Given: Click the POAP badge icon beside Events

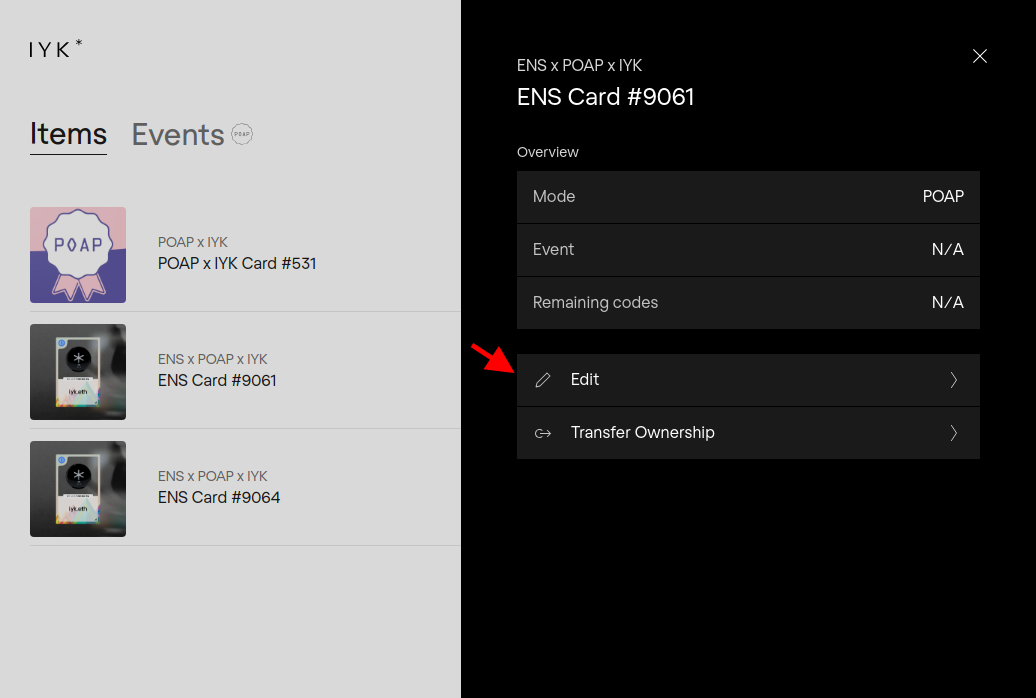Looking at the screenshot, I should 242,134.
